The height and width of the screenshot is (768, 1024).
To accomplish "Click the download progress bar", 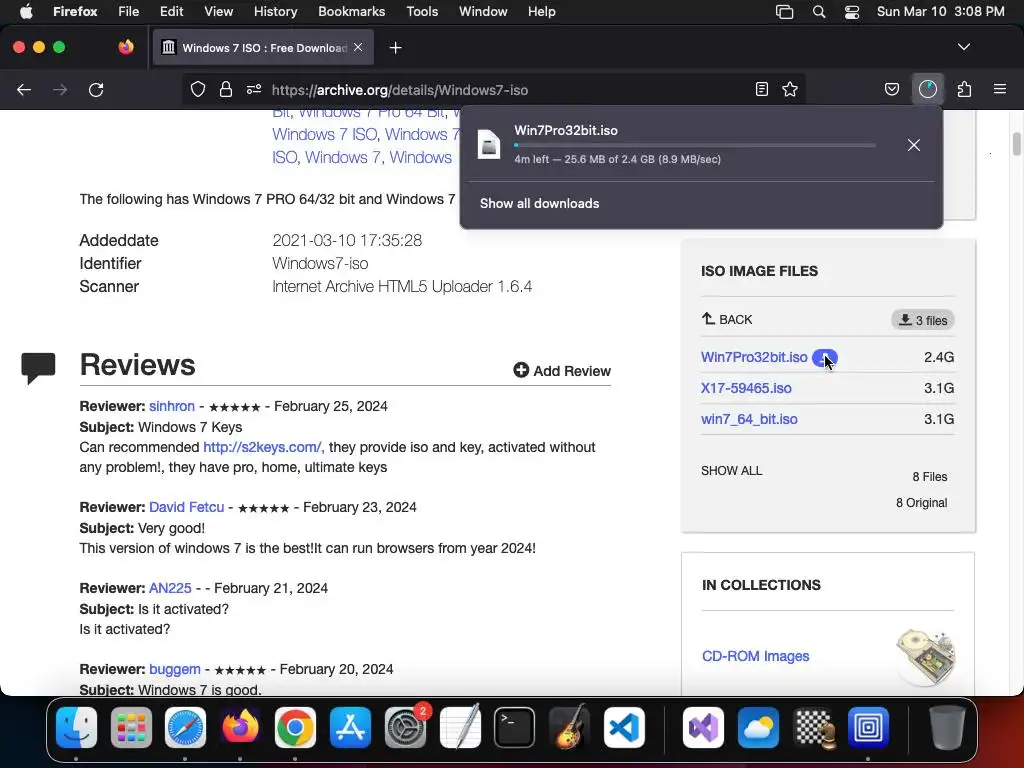I will tap(695, 145).
